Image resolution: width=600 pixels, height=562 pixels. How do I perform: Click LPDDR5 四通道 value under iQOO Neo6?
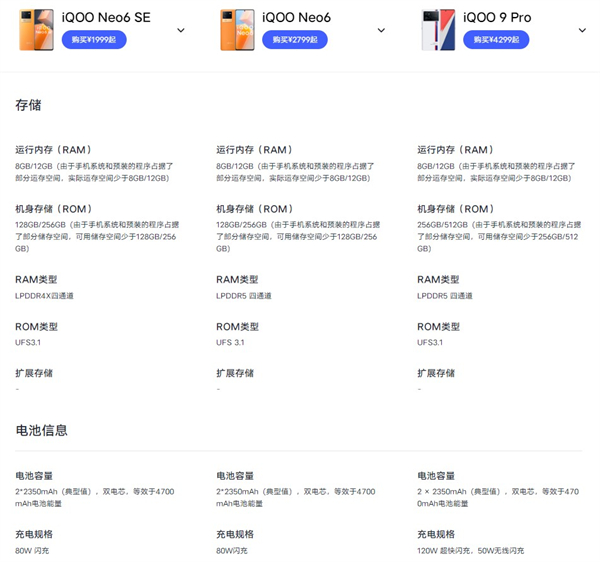coord(244,296)
